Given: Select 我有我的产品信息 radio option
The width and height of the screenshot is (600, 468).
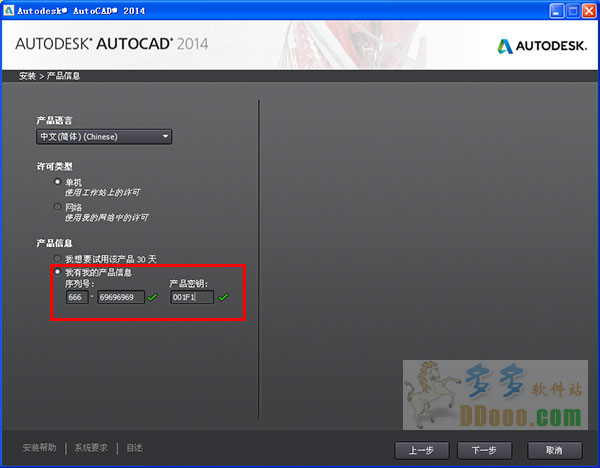Looking at the screenshot, I should point(57,272).
